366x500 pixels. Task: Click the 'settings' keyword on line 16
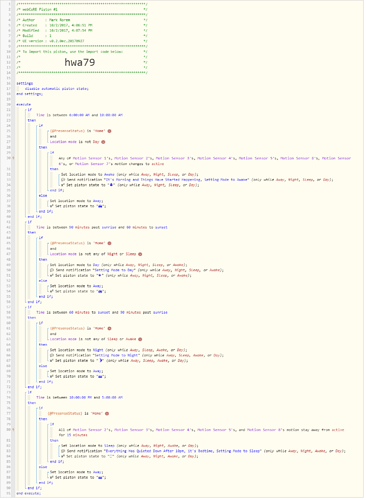(x=25, y=83)
